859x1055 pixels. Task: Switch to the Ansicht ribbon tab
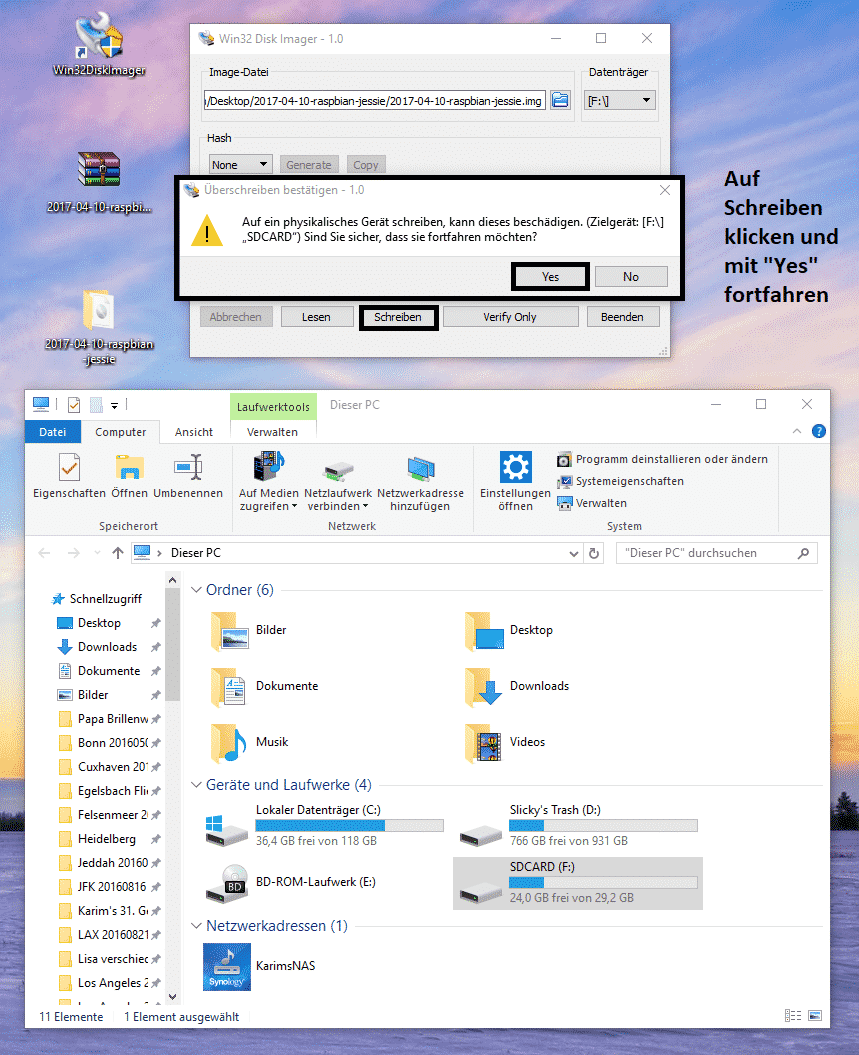[194, 432]
